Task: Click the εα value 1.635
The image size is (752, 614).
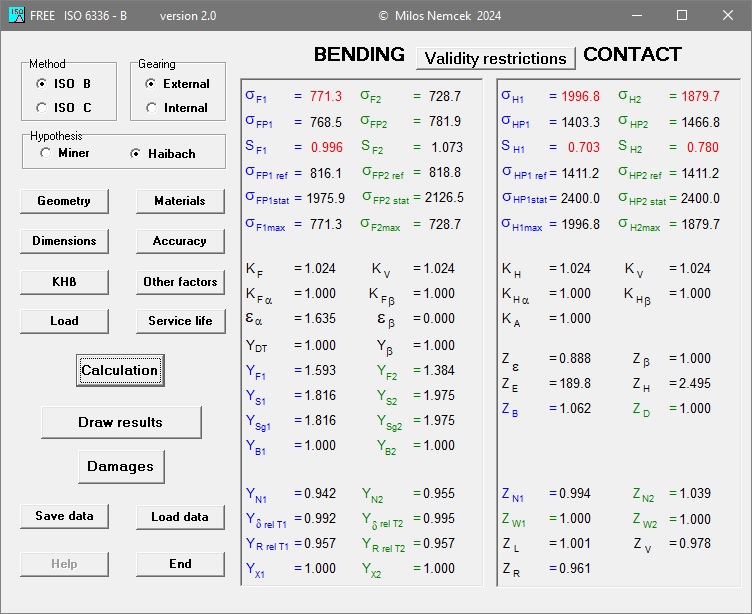Action: (x=319, y=319)
